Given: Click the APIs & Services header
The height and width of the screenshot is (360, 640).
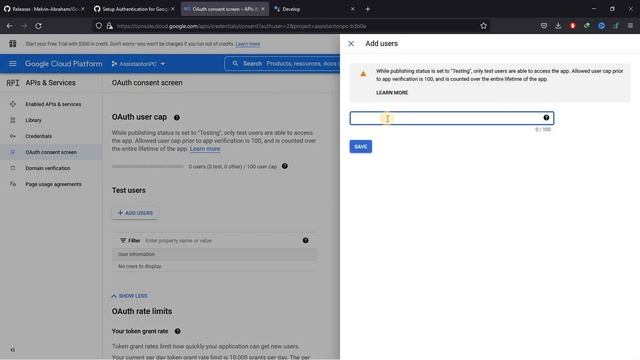Looking at the screenshot, I should (51, 83).
